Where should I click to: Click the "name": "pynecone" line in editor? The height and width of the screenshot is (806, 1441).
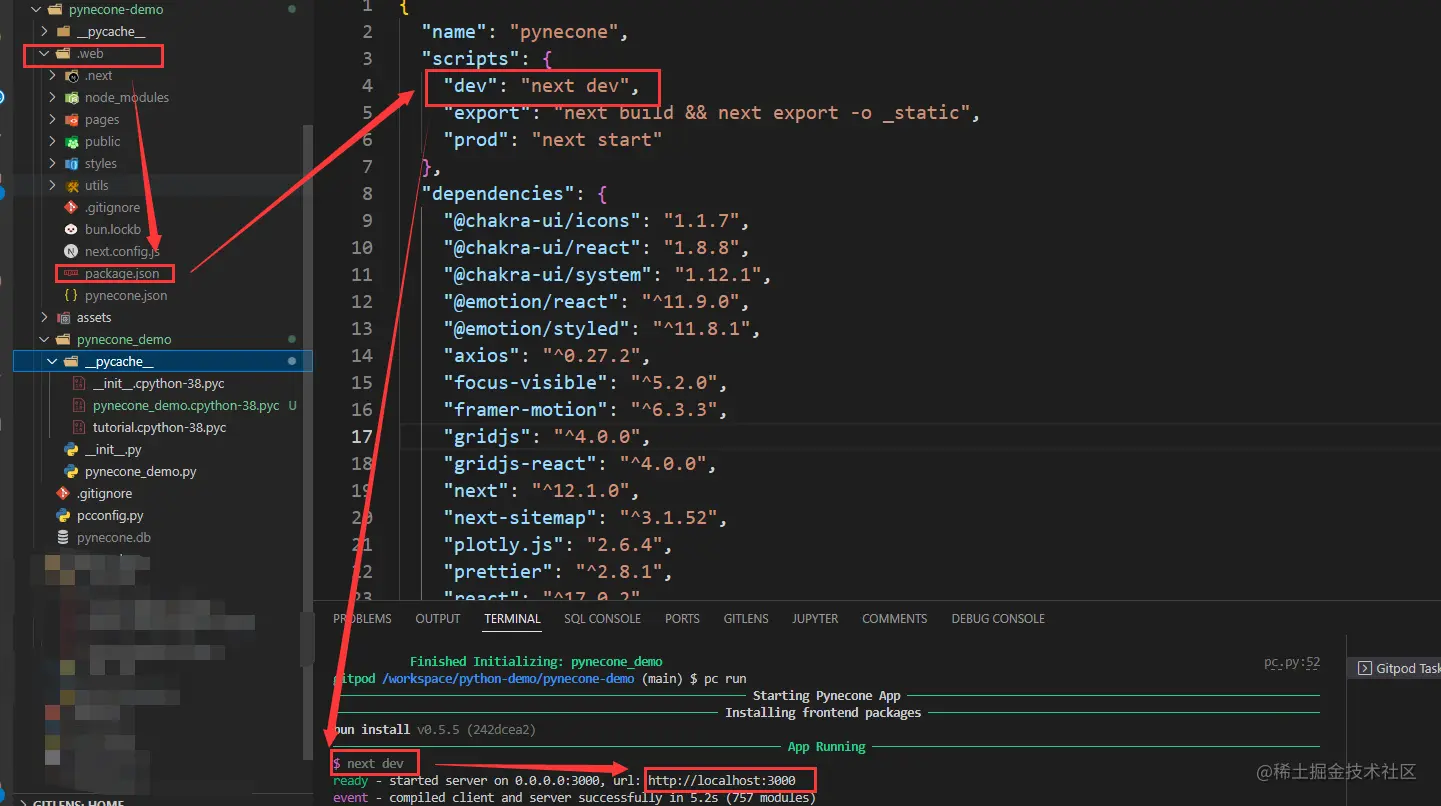click(x=524, y=32)
